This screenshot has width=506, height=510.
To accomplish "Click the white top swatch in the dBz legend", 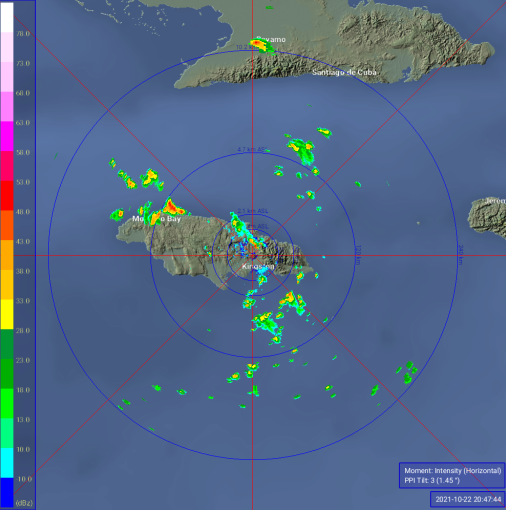I will tap(7, 17).
